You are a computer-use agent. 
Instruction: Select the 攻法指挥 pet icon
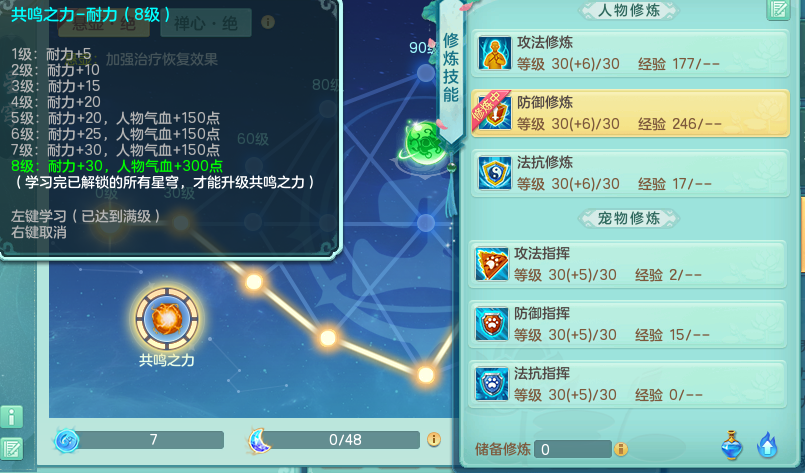pos(492,264)
